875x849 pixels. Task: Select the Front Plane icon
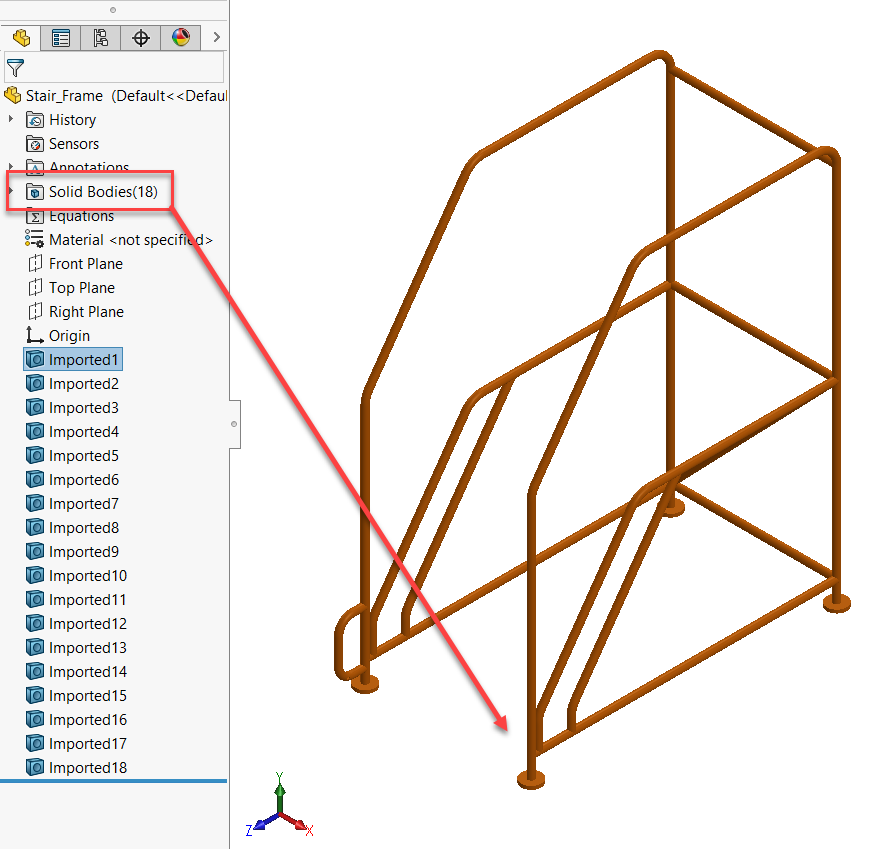coord(35,263)
